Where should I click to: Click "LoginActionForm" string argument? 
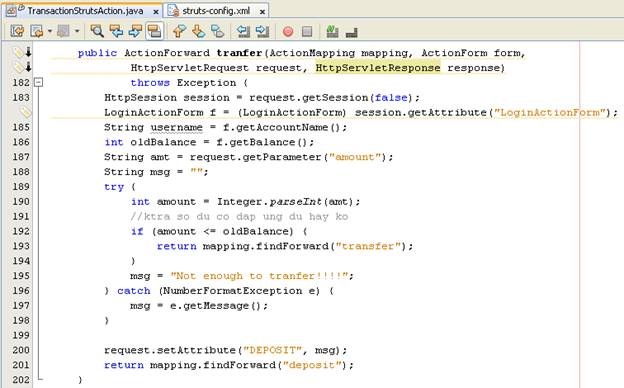[x=550, y=113]
